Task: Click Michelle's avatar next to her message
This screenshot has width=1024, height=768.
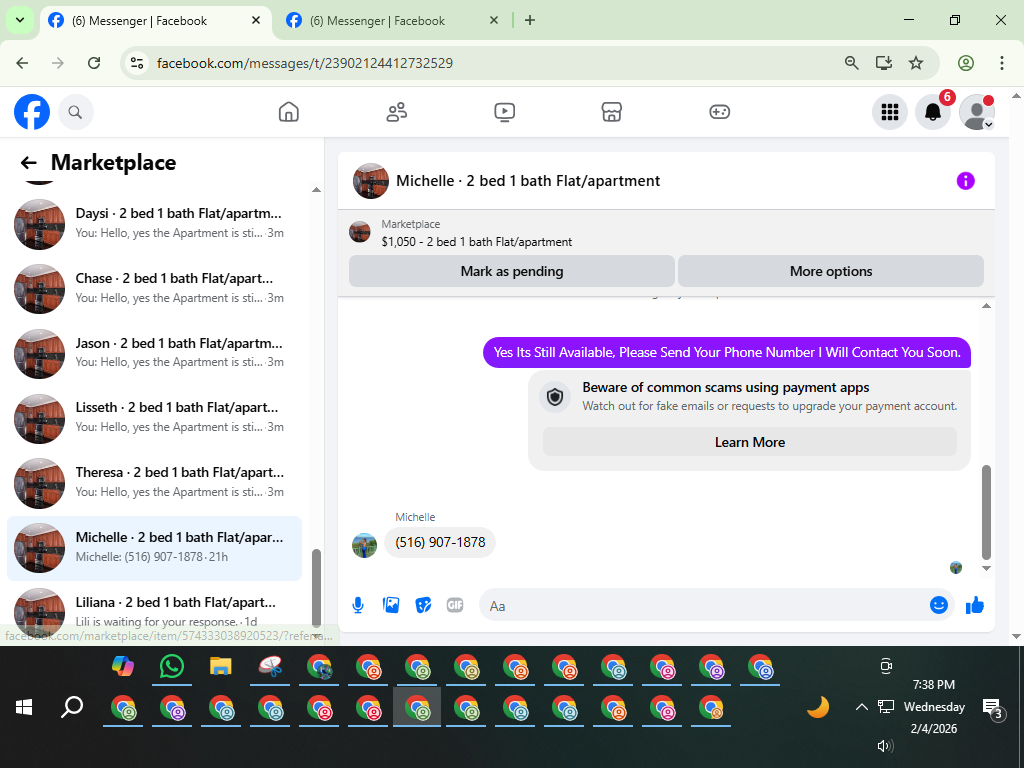Action: coord(364,545)
